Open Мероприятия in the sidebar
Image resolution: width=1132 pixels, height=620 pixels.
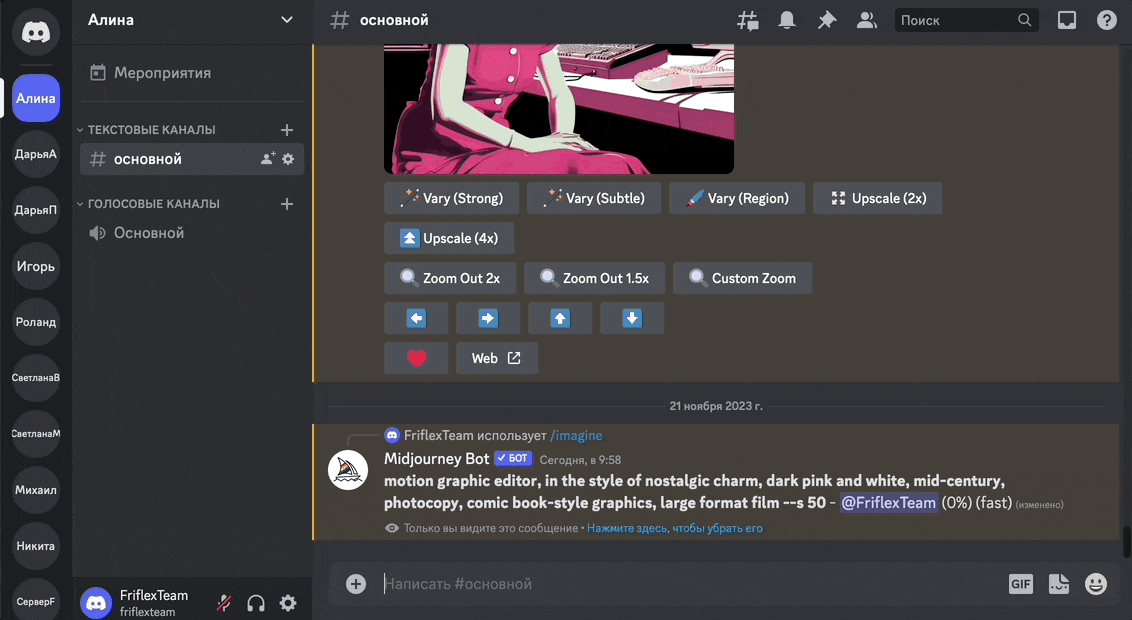[160, 72]
